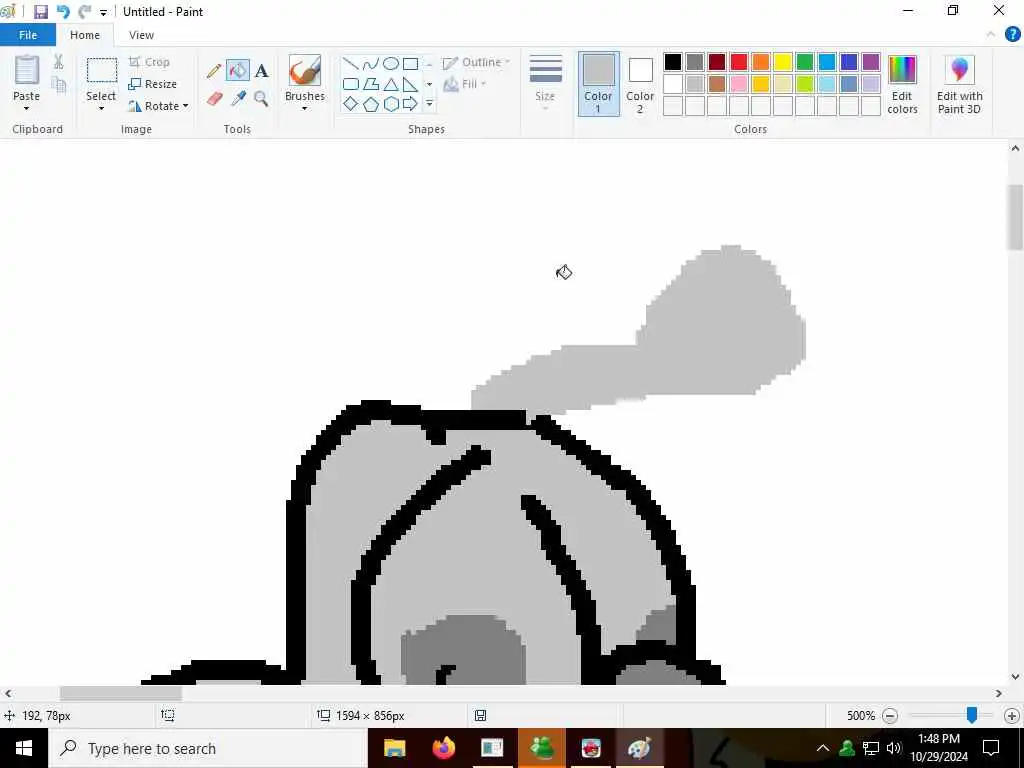
Task: Pick the red color swatch
Action: (739, 62)
